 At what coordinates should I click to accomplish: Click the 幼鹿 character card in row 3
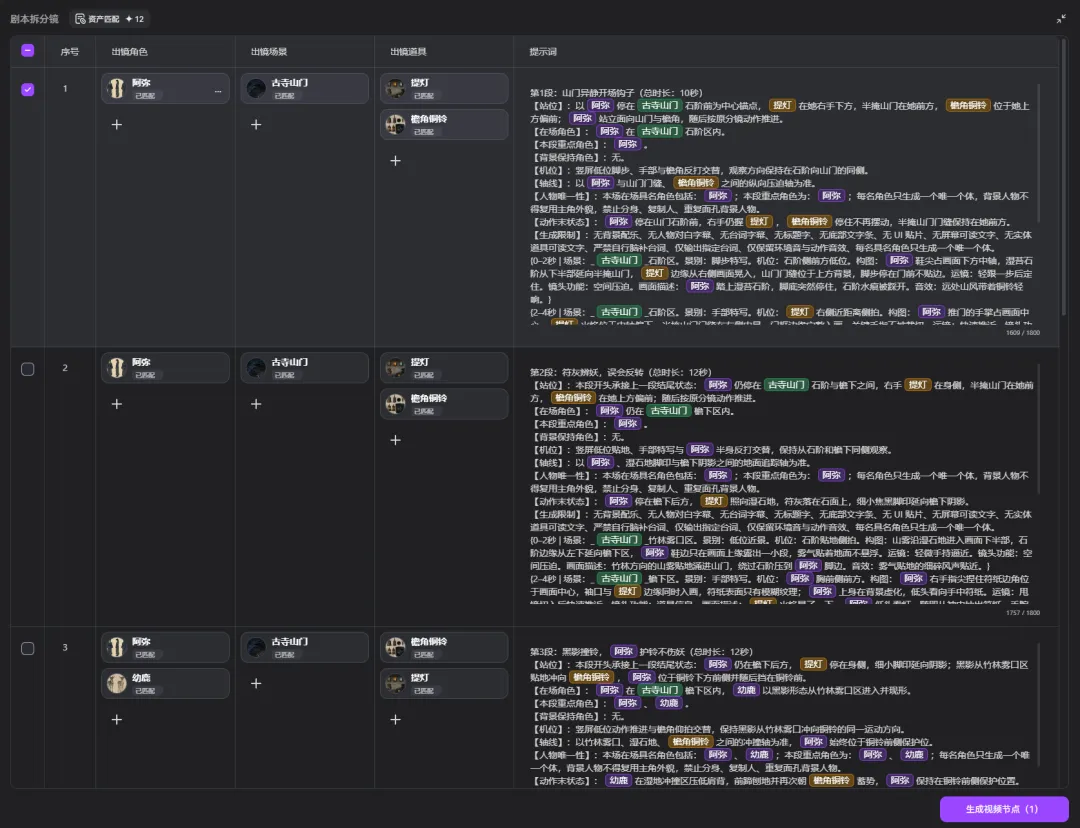click(x=165, y=683)
